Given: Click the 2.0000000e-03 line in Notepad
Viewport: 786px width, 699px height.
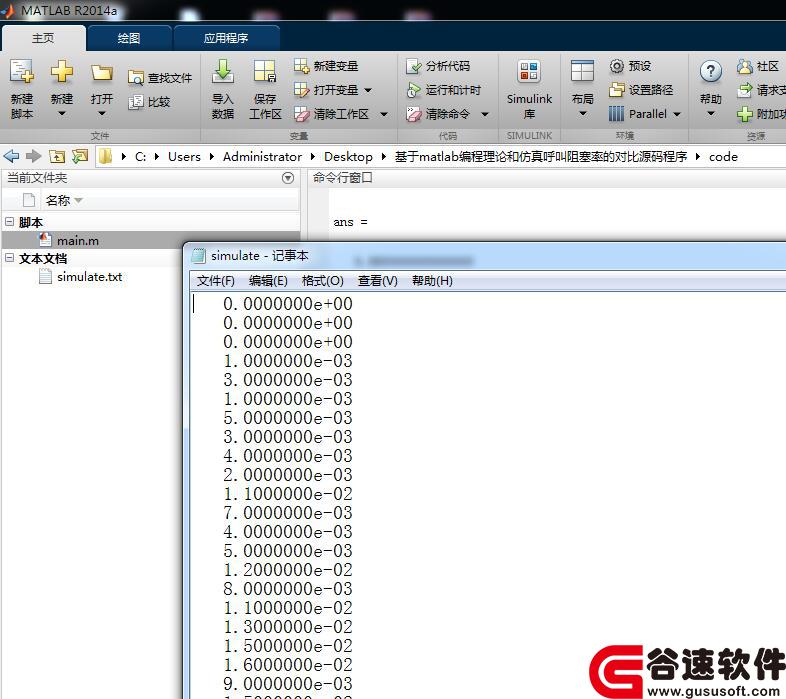Looking at the screenshot, I should click(x=288, y=474).
